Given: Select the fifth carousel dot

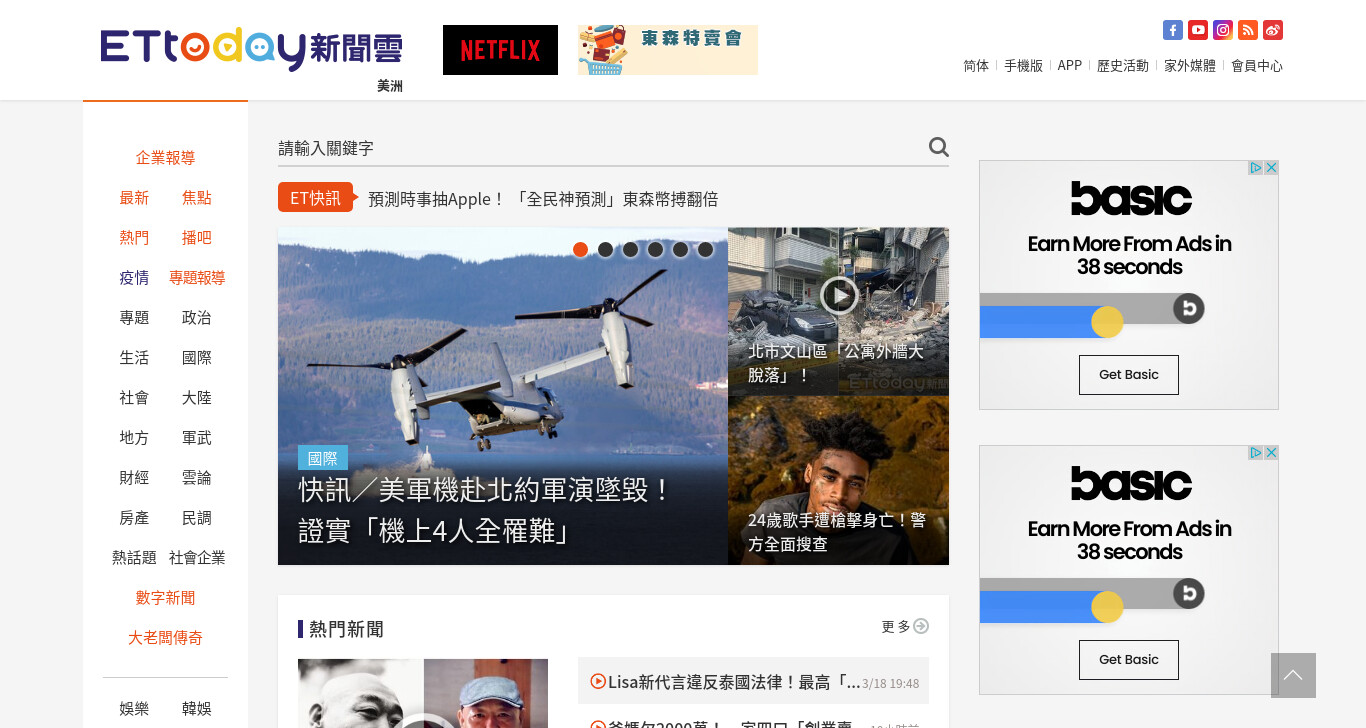Looking at the screenshot, I should [x=680, y=249].
